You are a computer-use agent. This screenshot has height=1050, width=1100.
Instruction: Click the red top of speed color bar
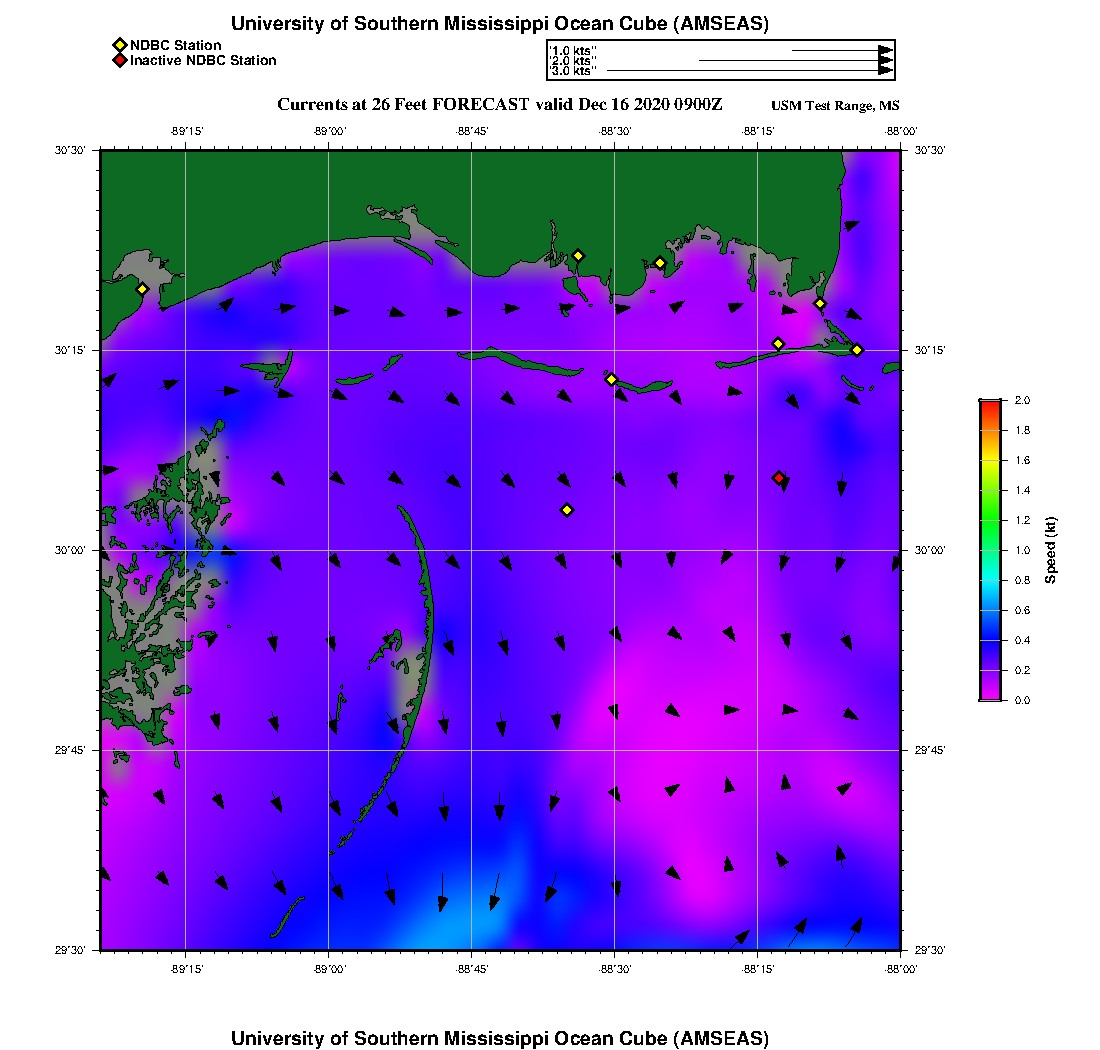pos(989,403)
